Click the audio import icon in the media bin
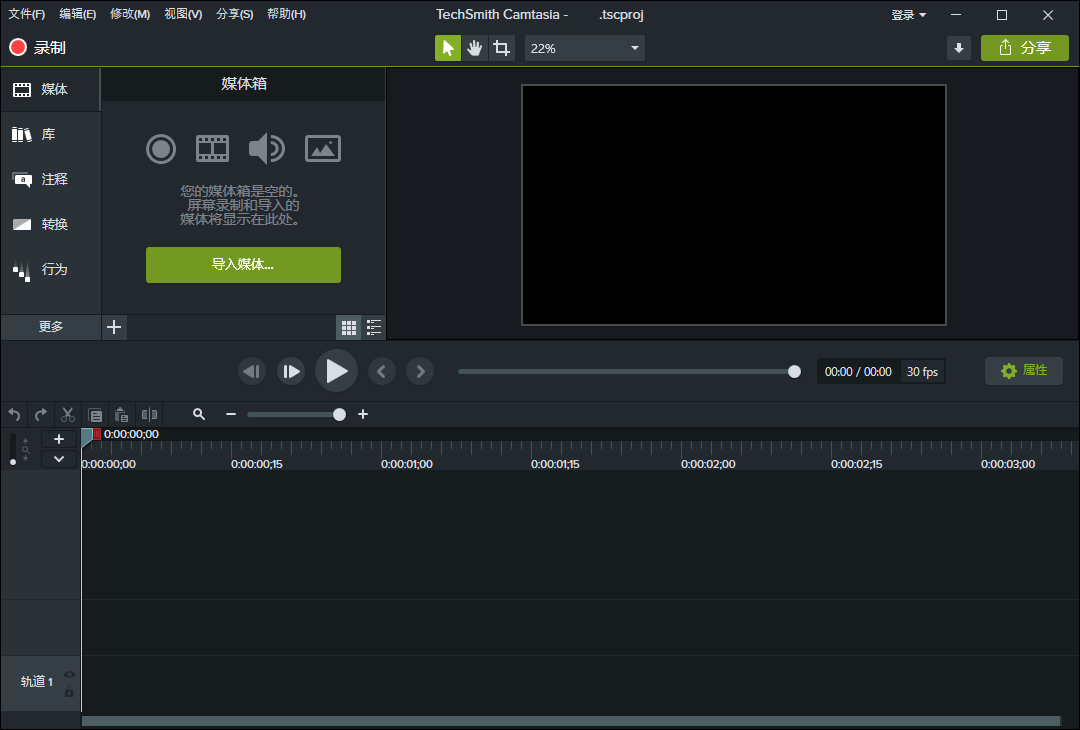Image resolution: width=1080 pixels, height=730 pixels. point(267,148)
